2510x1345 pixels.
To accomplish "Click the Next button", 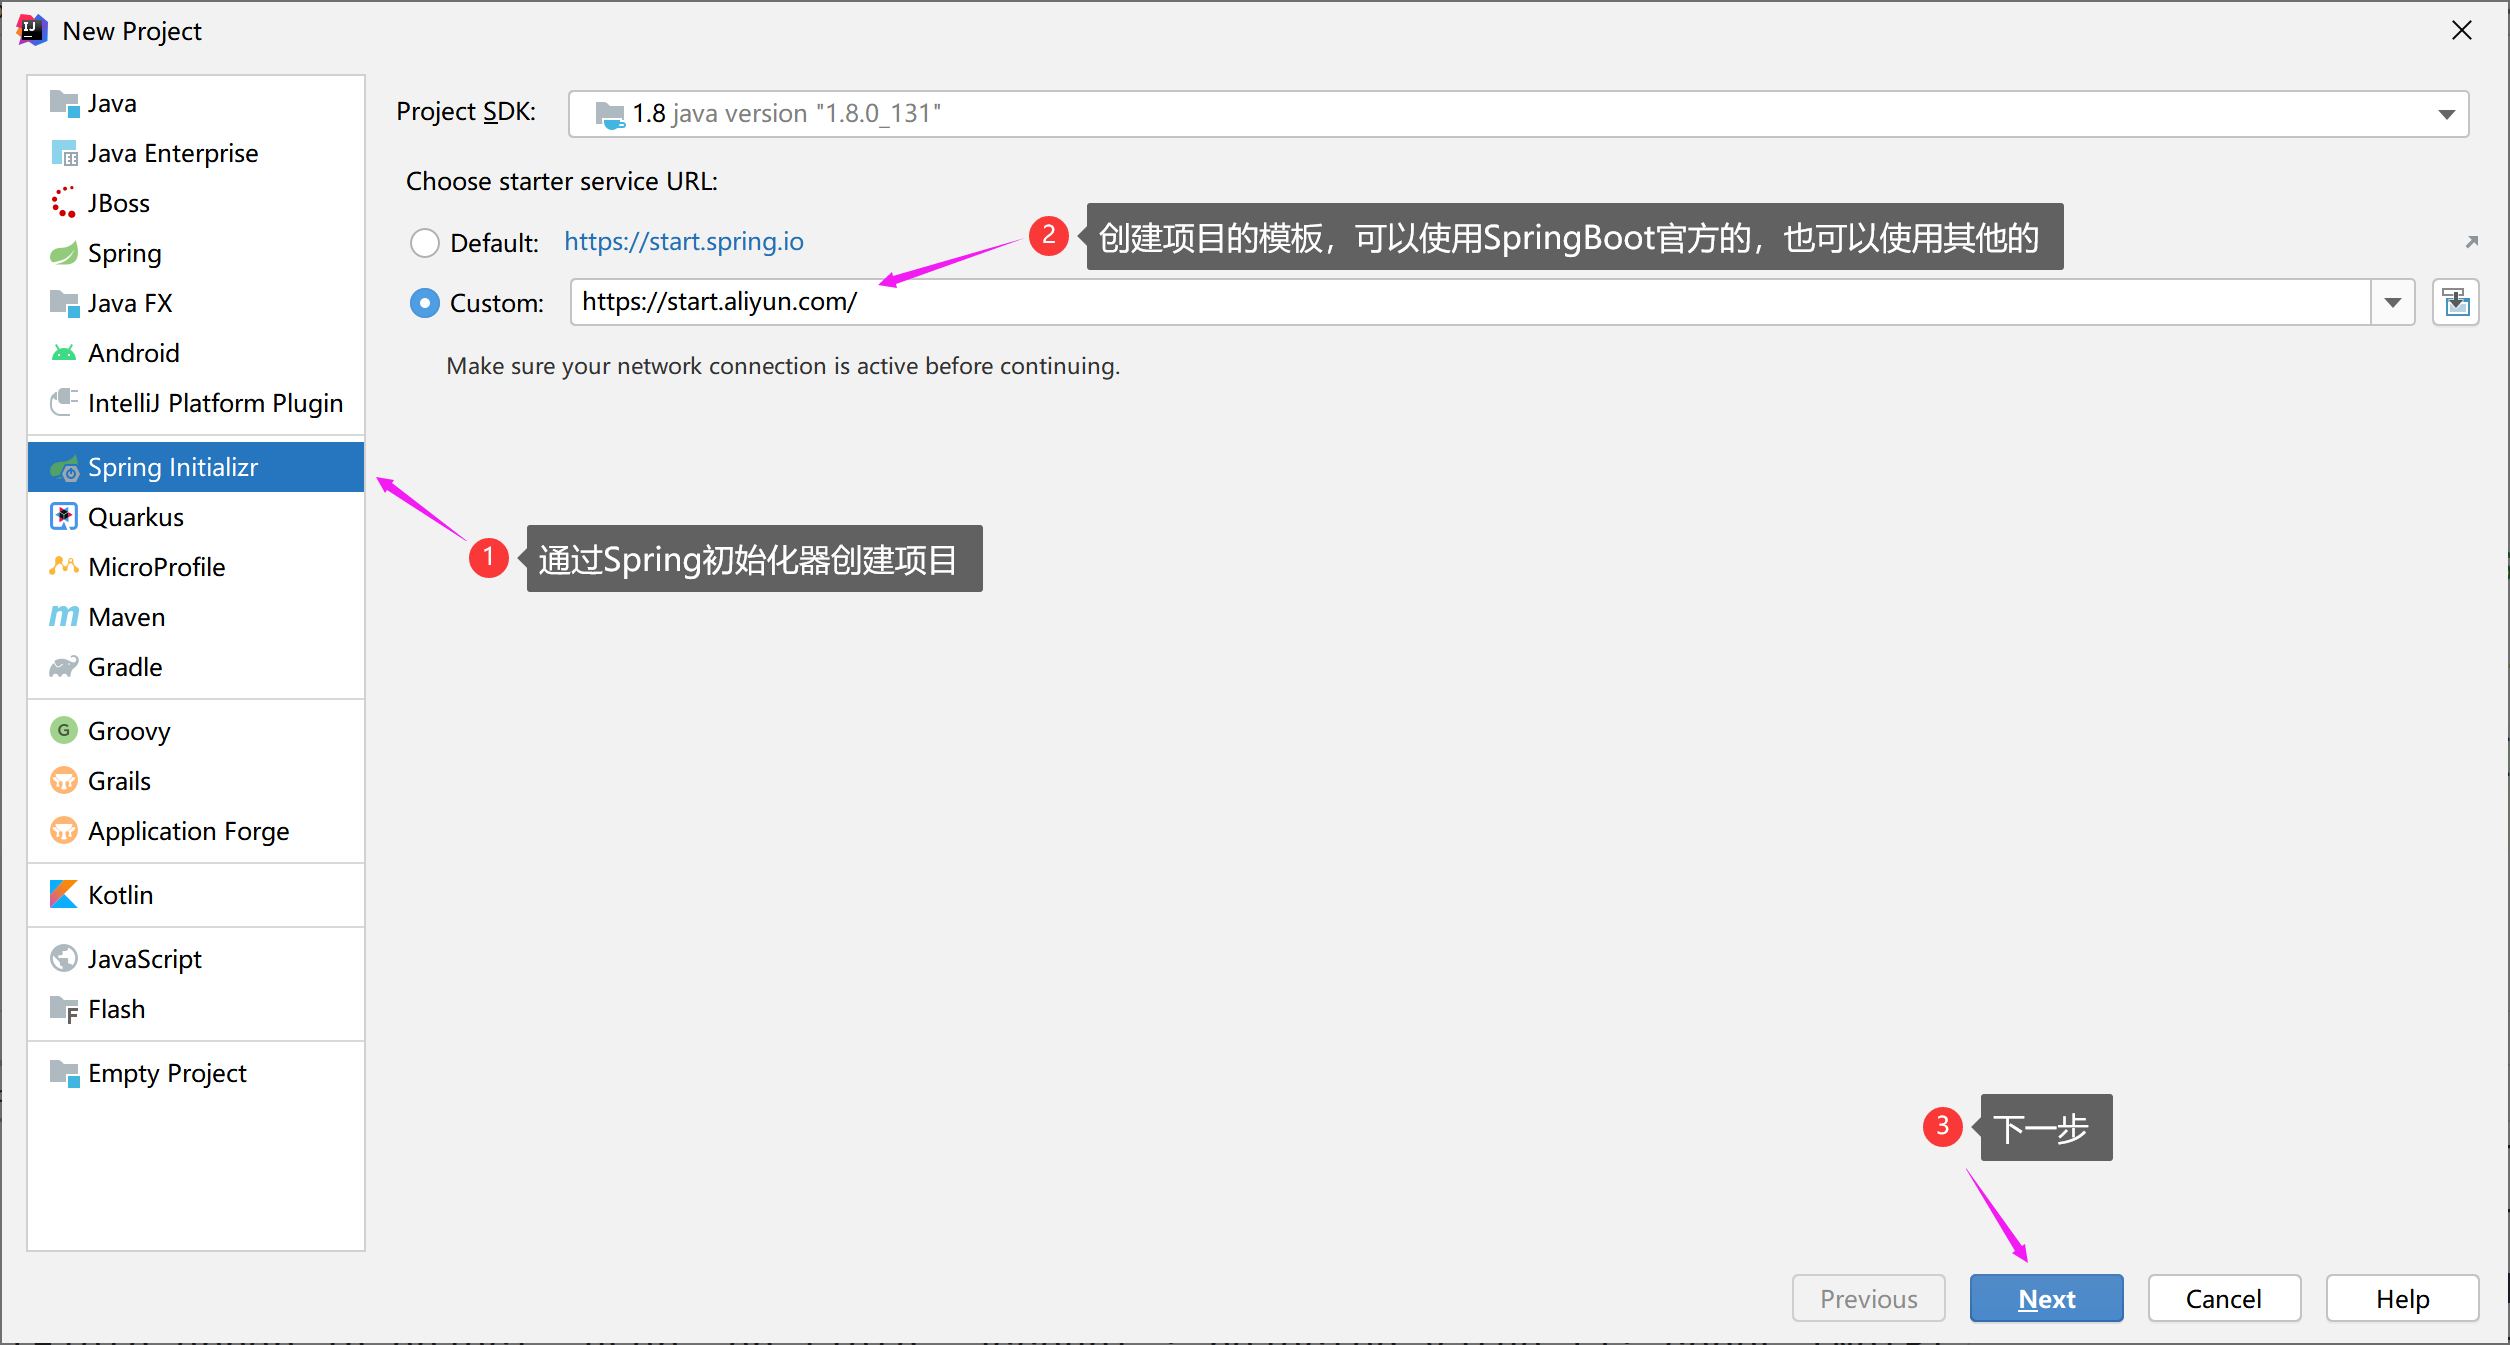I will (x=2046, y=1298).
